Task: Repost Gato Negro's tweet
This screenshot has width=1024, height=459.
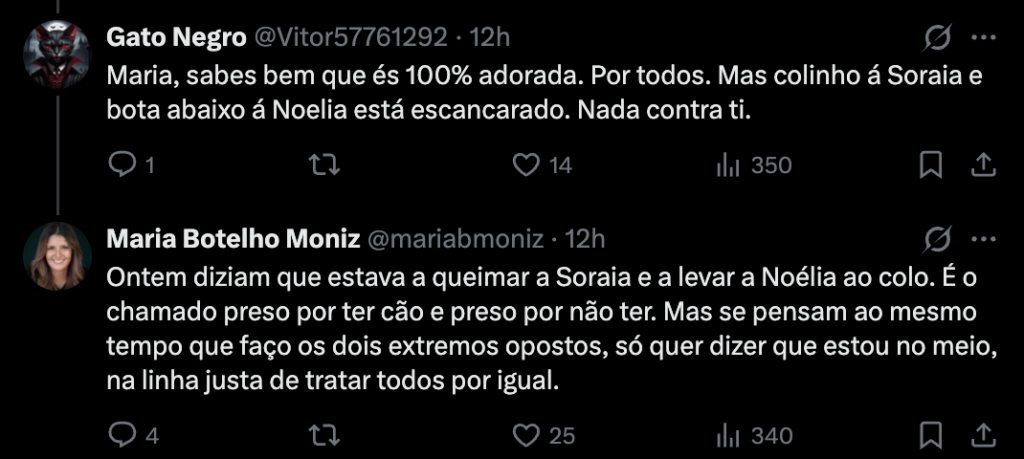Action: pos(324,165)
